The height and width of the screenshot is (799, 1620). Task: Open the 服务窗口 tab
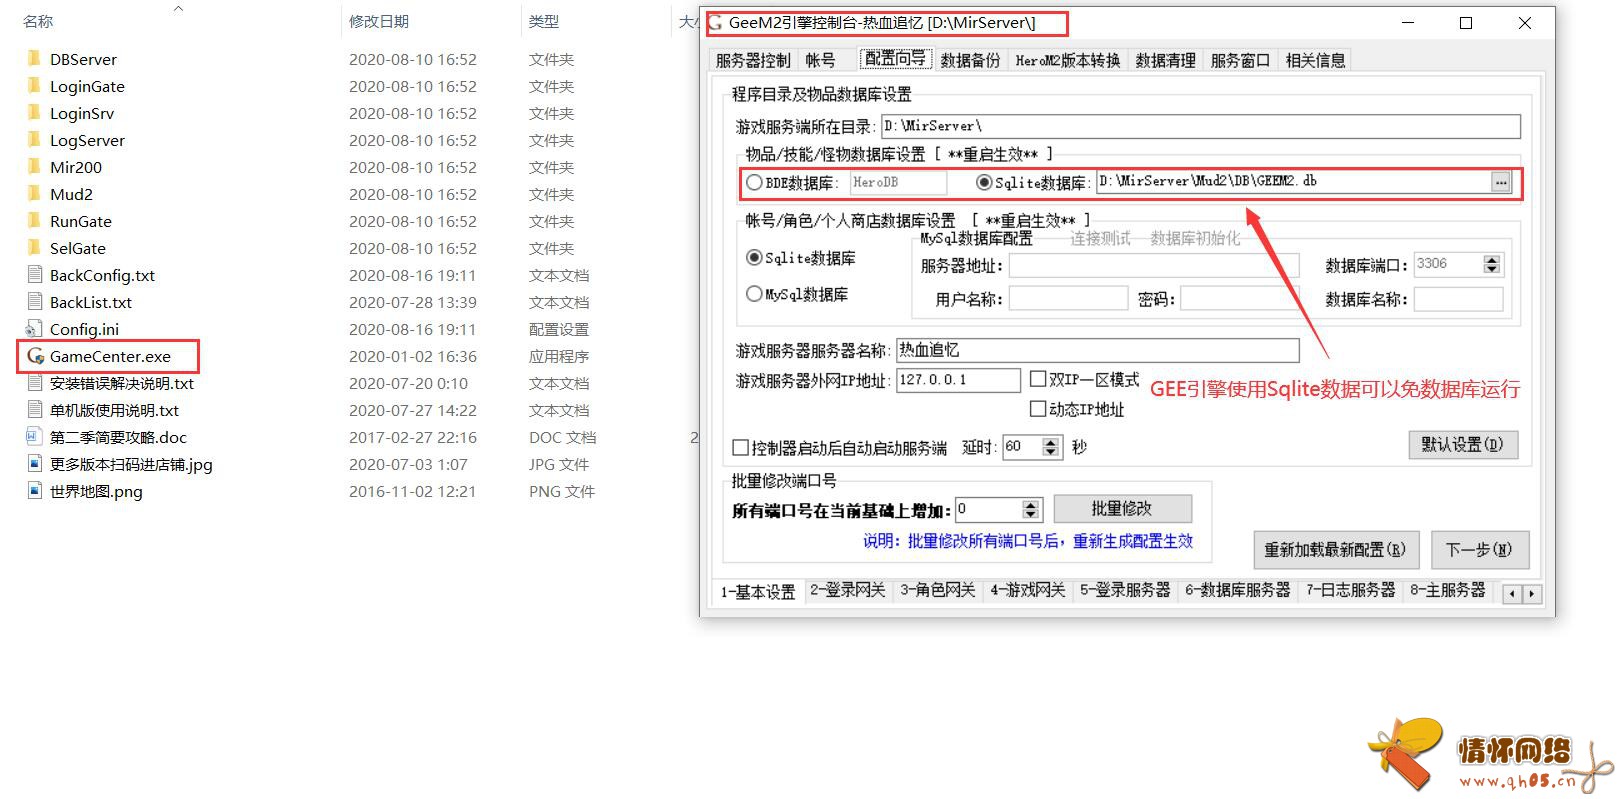(1240, 61)
